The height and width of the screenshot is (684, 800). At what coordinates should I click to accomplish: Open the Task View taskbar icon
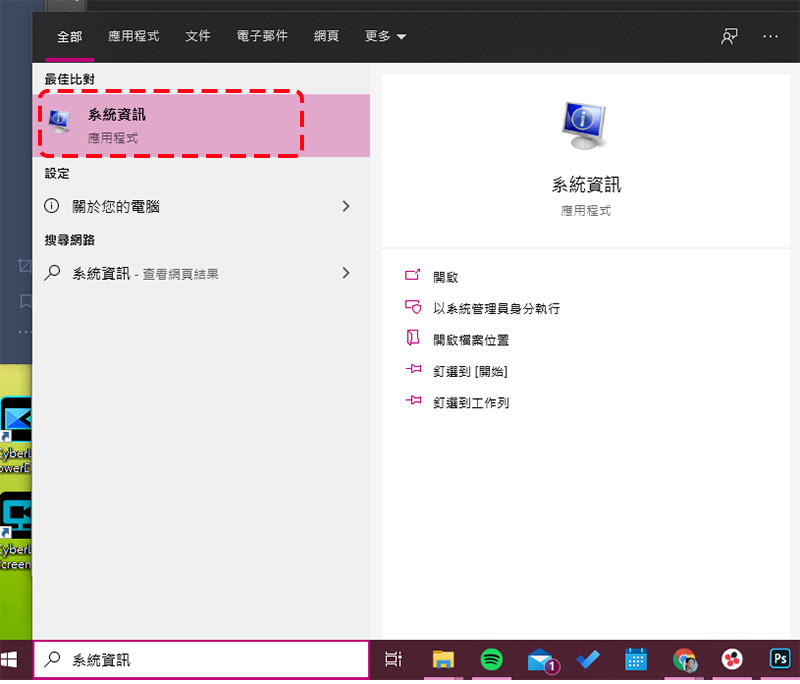[x=393, y=660]
